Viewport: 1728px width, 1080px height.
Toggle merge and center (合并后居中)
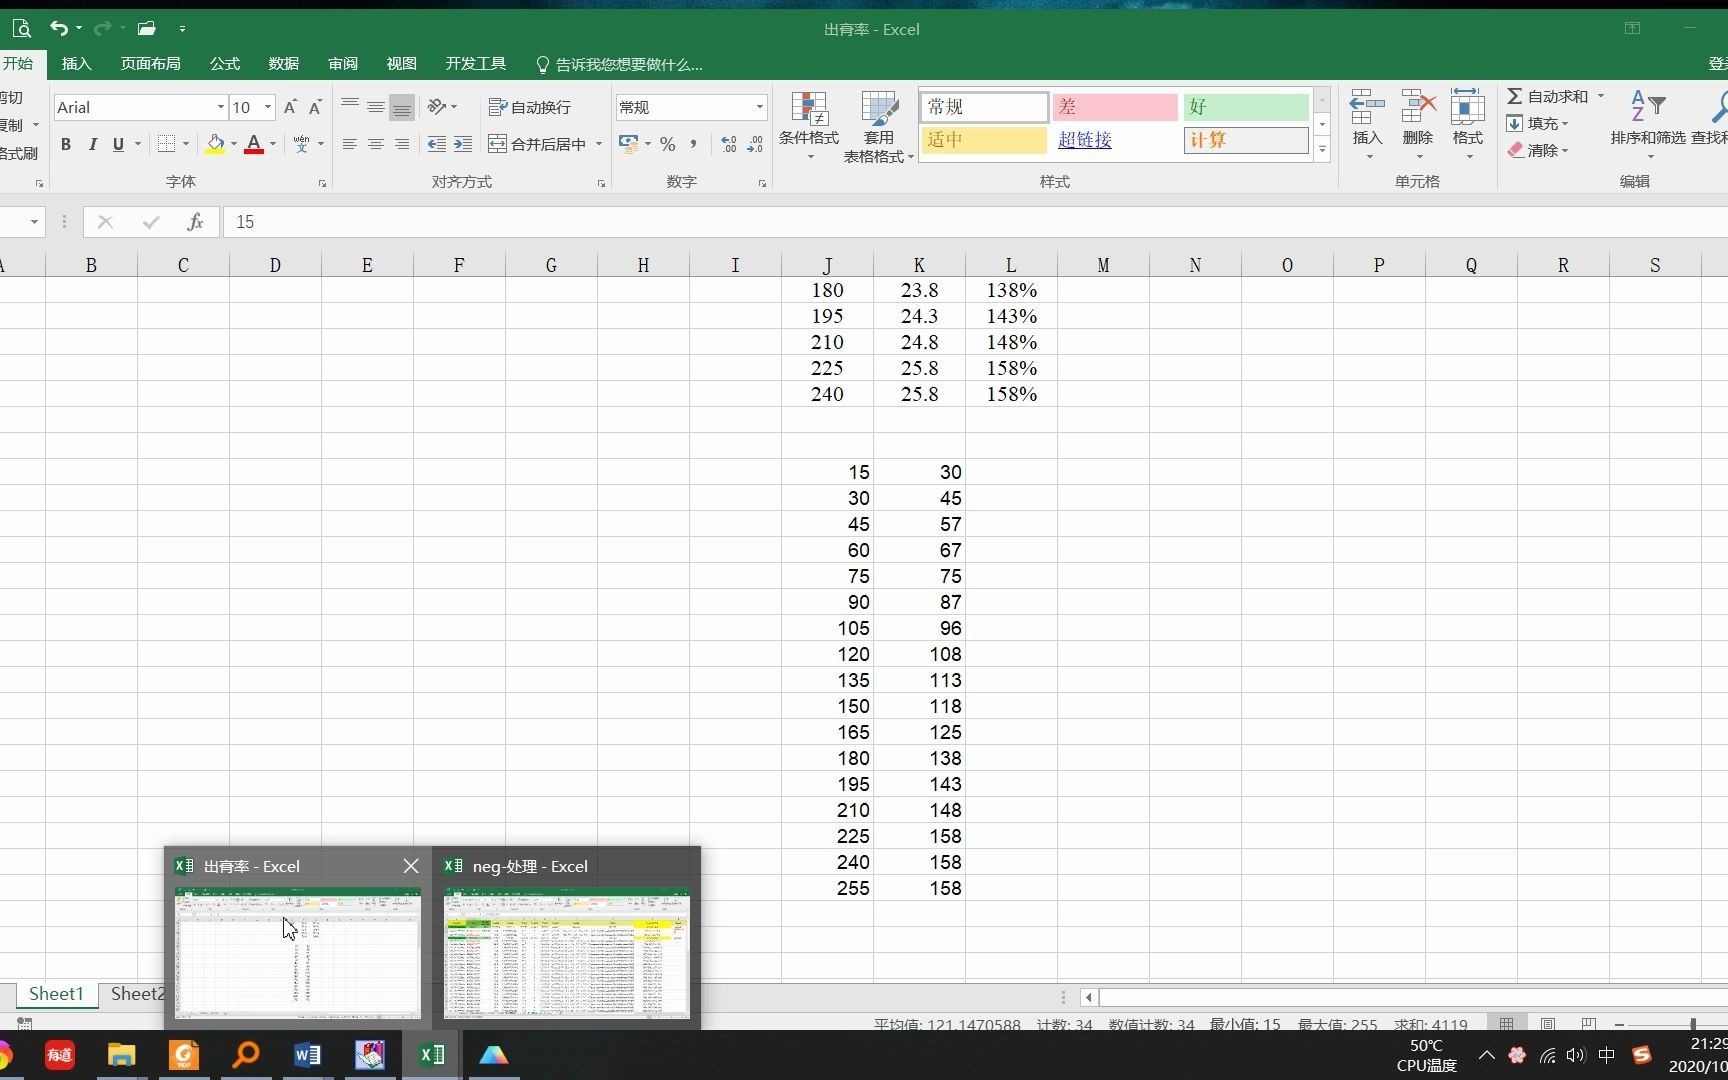[x=540, y=144]
